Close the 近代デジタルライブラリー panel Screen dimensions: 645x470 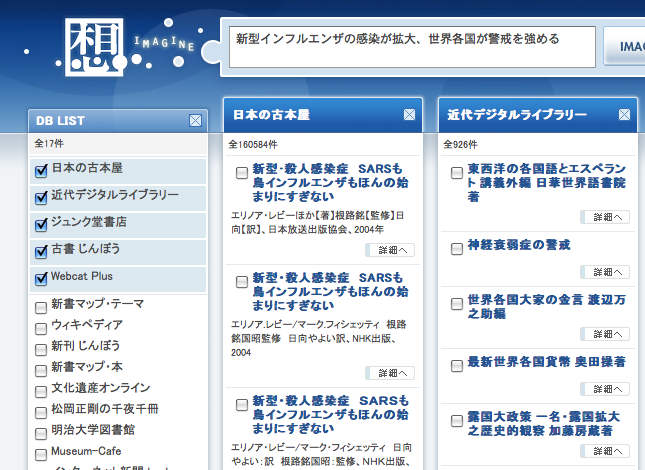[624, 115]
